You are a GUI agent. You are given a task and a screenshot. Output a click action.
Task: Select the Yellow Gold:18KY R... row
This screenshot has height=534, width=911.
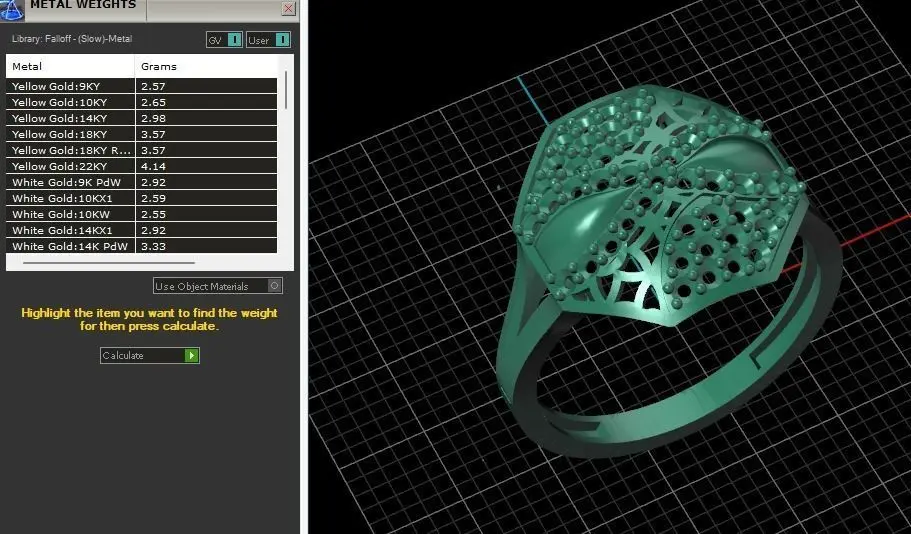point(142,150)
